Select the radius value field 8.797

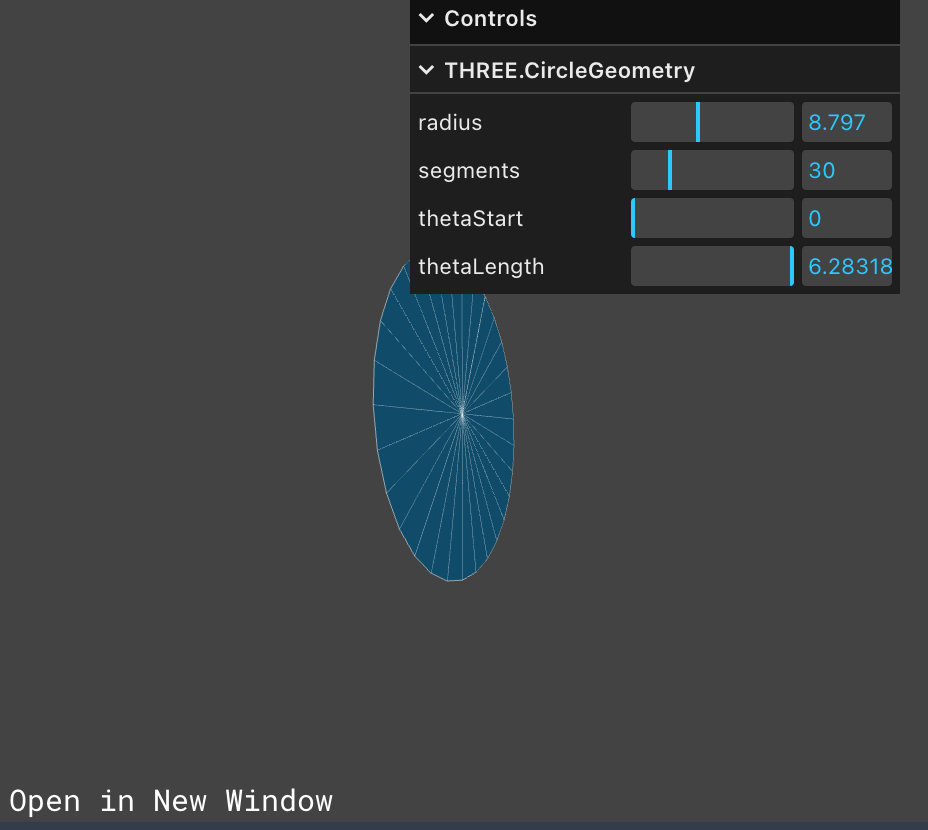[x=846, y=122]
